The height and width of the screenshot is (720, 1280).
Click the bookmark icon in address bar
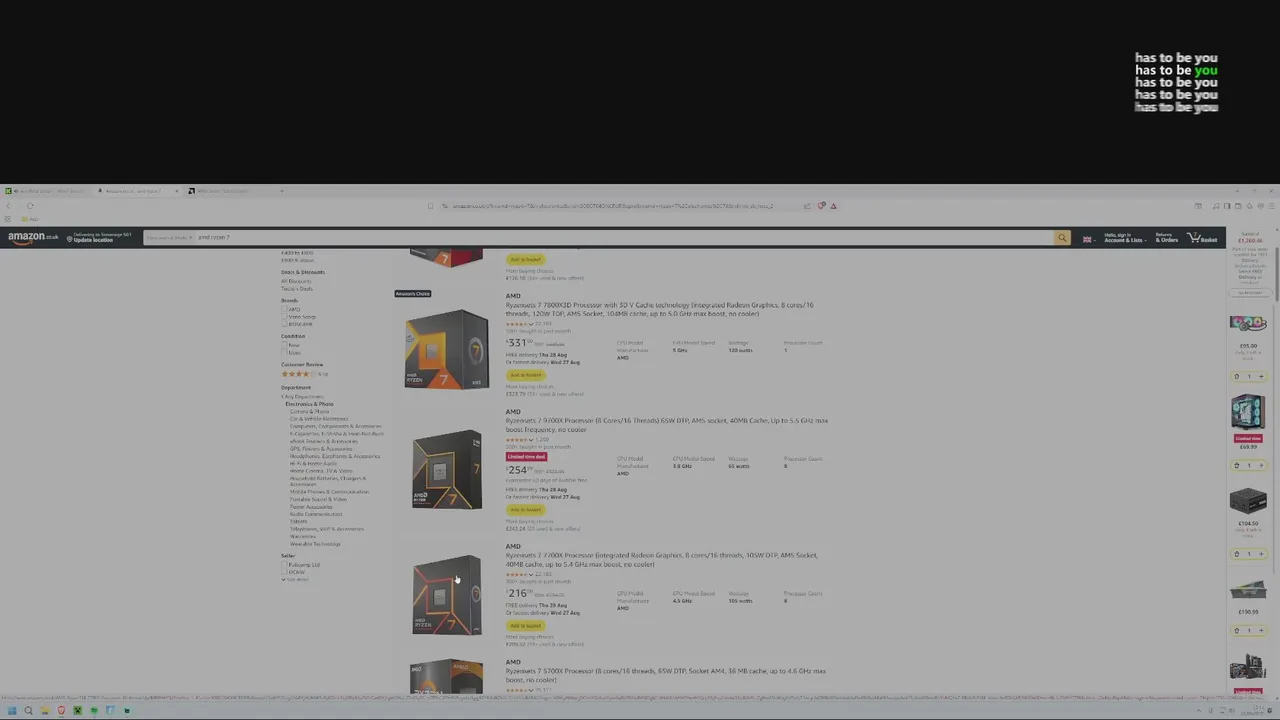pos(431,206)
